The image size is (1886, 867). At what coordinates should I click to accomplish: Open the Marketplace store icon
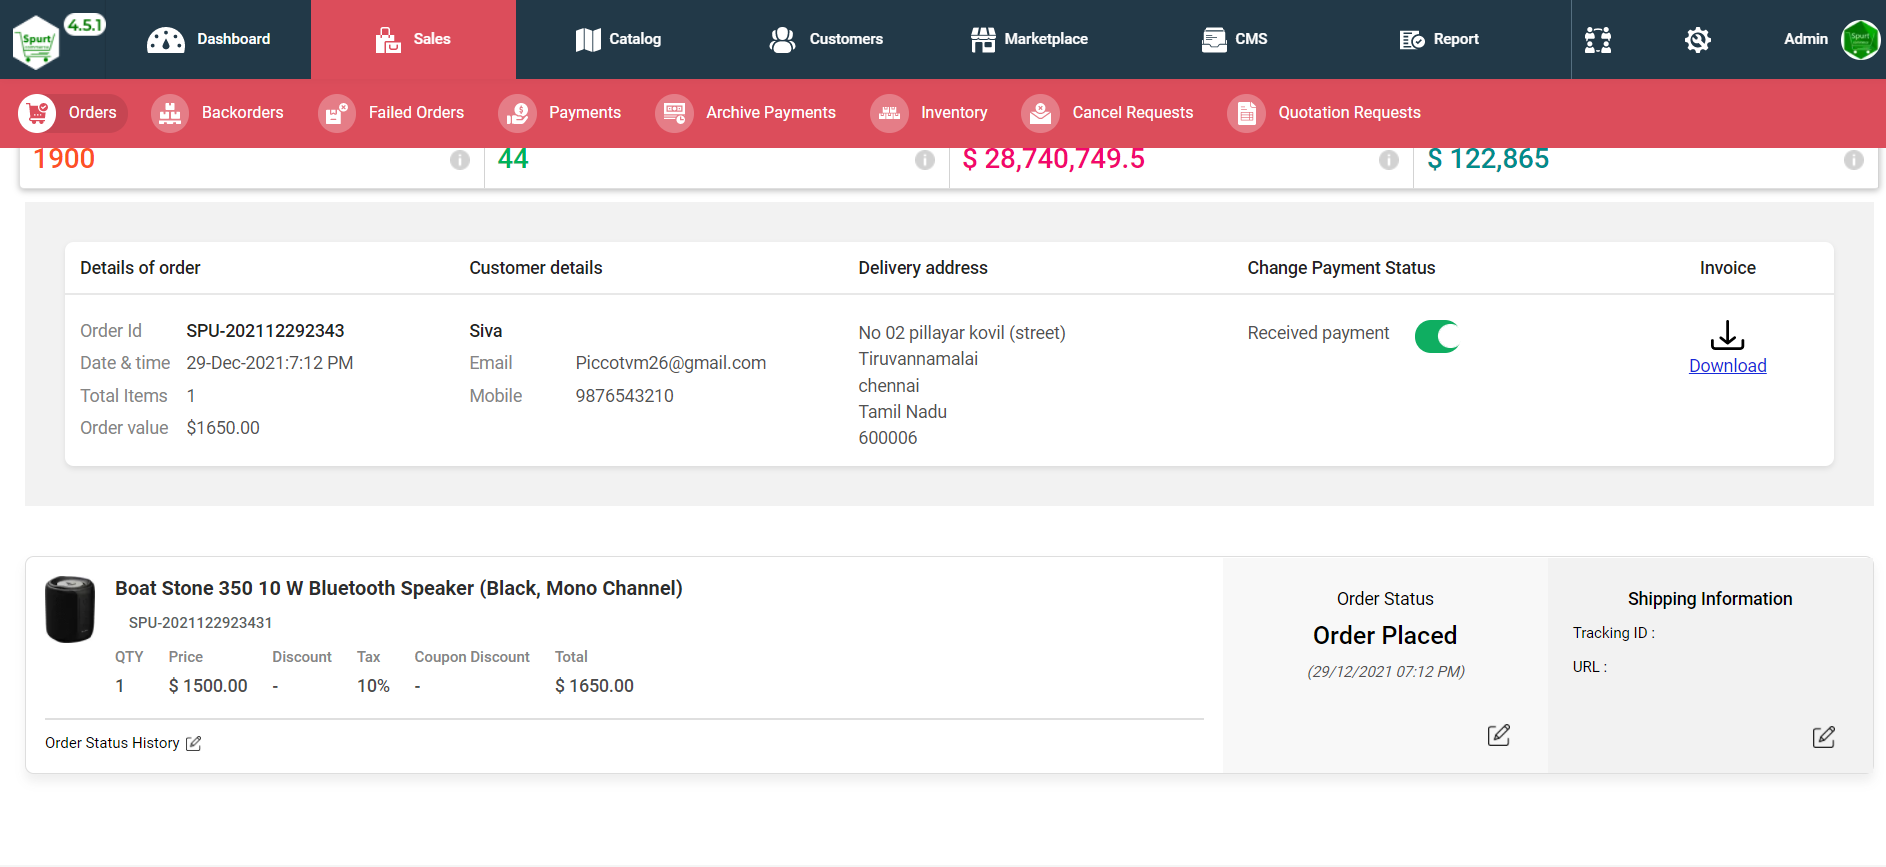[x=983, y=40]
